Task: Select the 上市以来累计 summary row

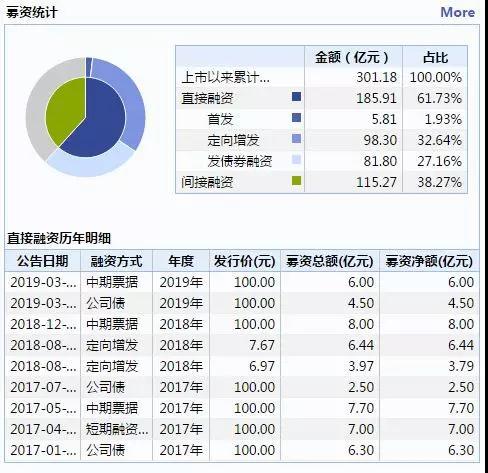Action: point(322,77)
